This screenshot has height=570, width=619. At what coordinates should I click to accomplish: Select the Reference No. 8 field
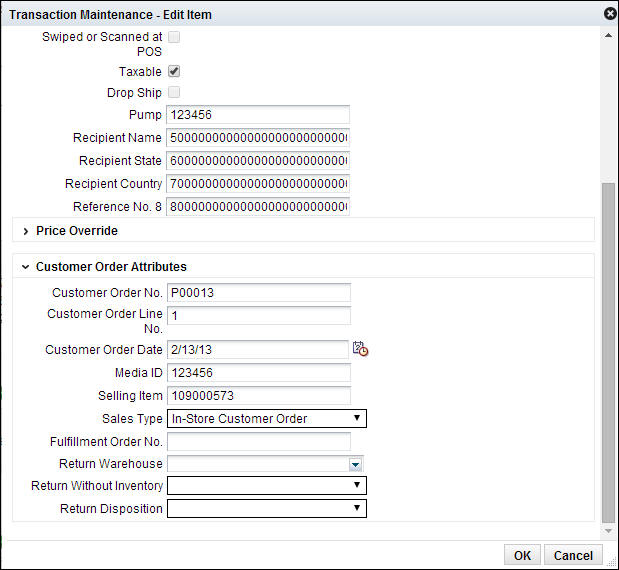258,206
